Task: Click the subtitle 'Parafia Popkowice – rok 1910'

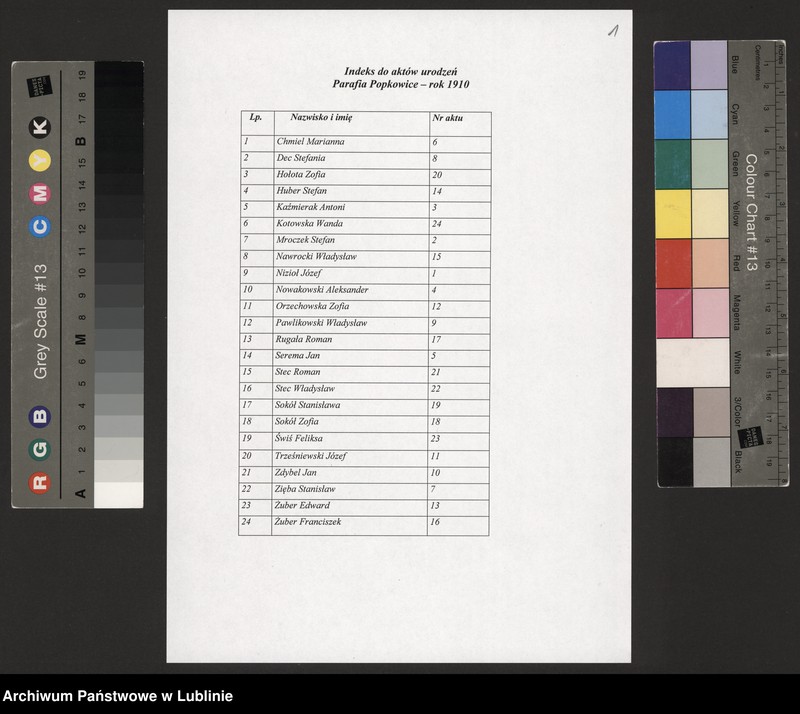Action: (401, 84)
